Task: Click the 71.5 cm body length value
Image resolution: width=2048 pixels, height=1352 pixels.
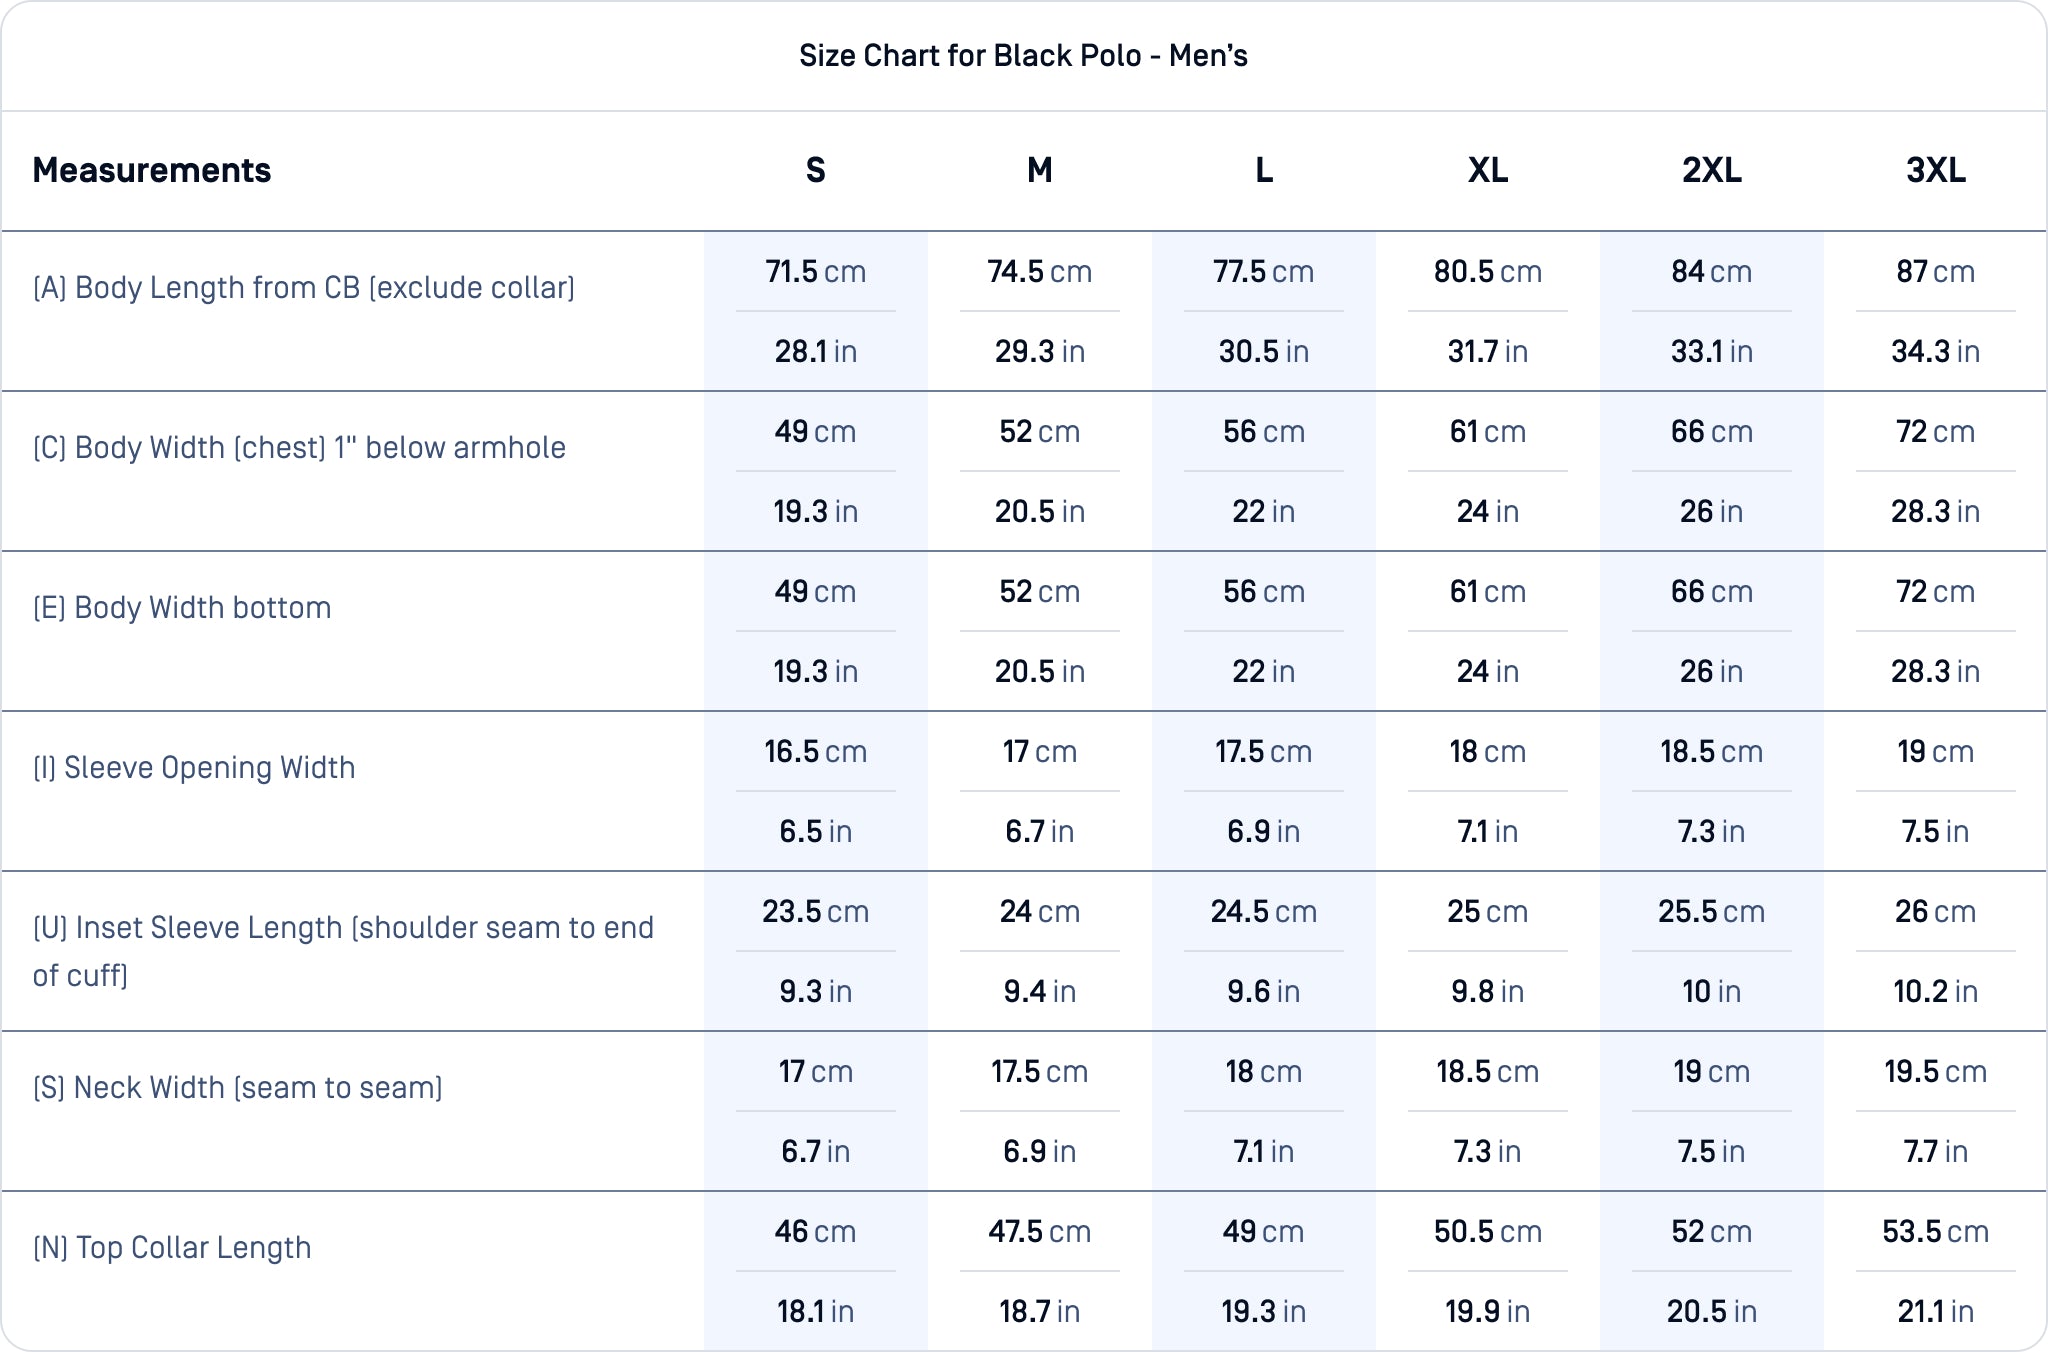Action: coord(816,272)
